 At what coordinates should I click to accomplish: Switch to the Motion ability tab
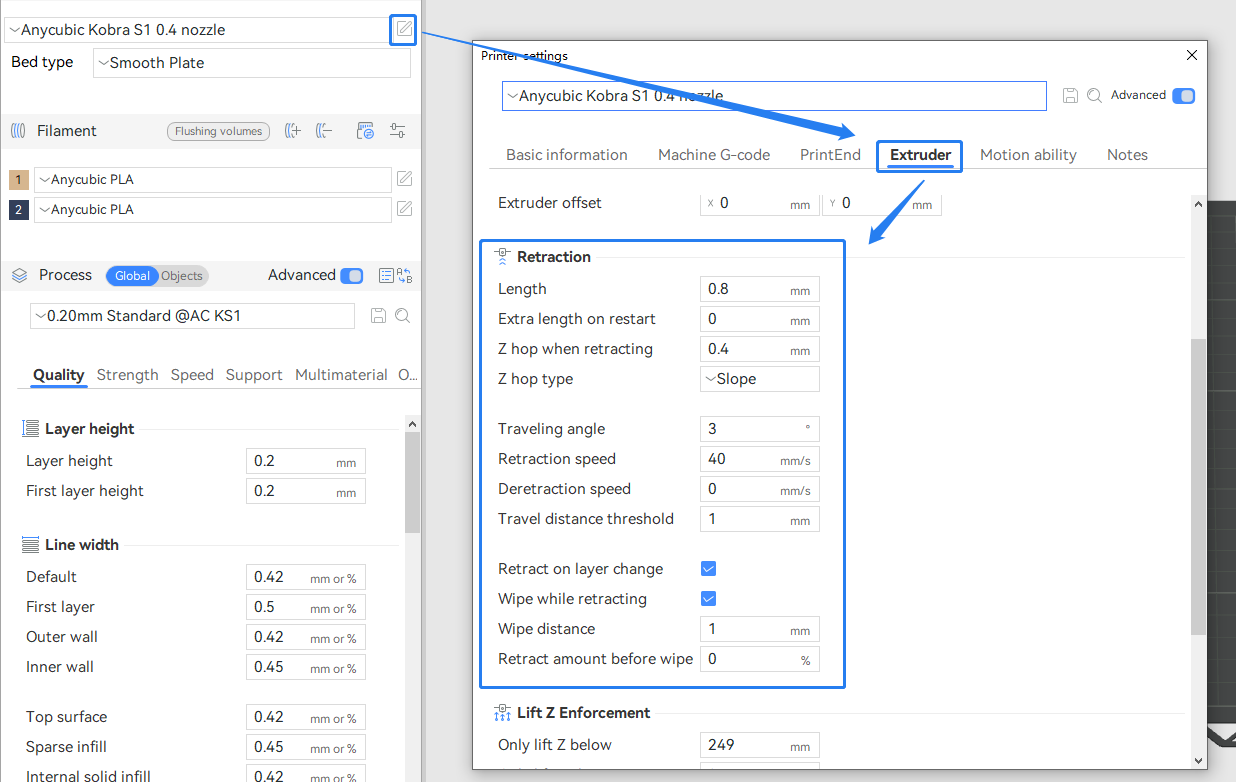1027,155
